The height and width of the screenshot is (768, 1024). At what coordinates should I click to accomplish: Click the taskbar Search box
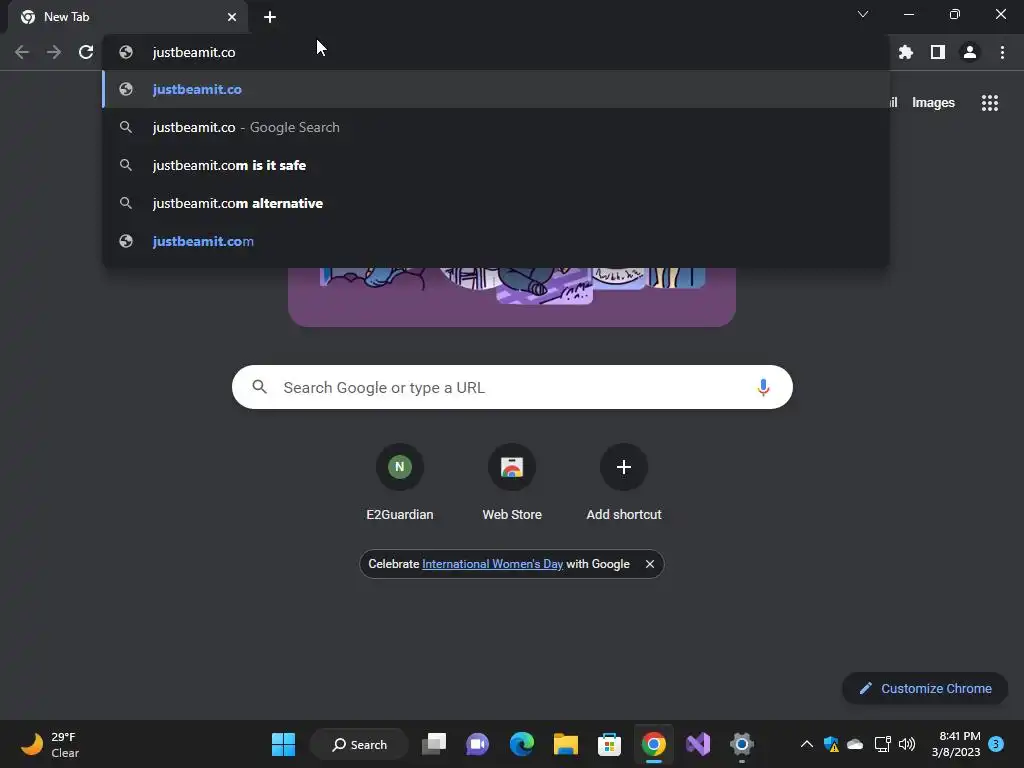(x=359, y=744)
